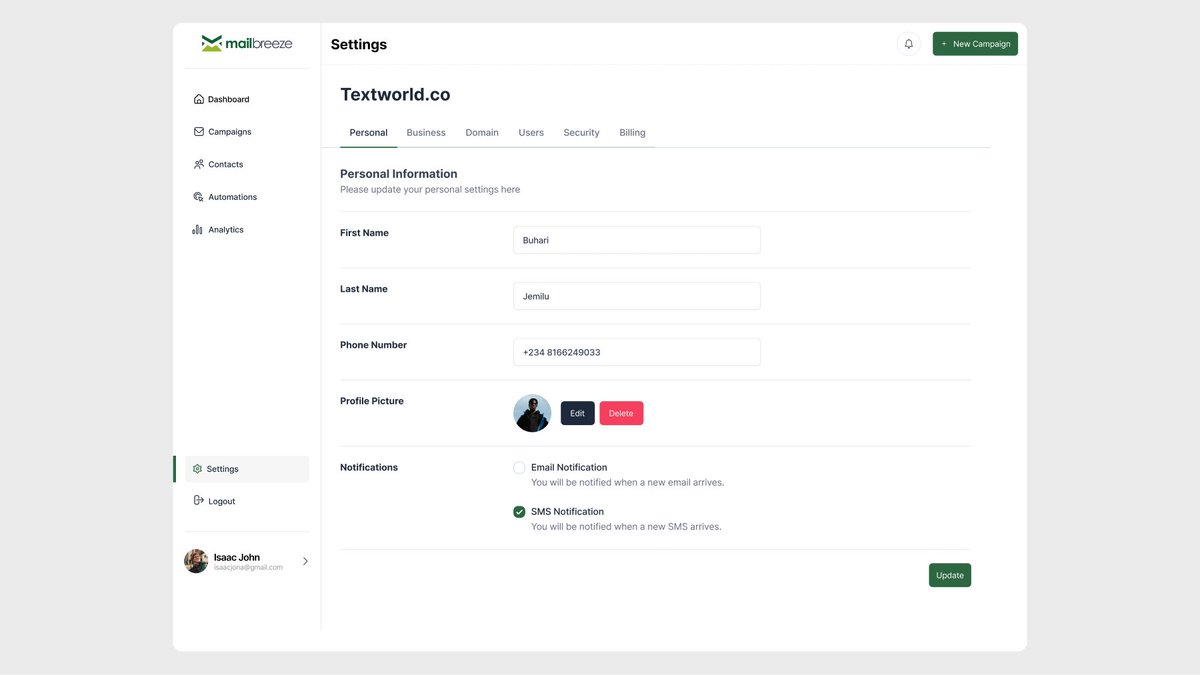Click the Personal Information heading

399,174
